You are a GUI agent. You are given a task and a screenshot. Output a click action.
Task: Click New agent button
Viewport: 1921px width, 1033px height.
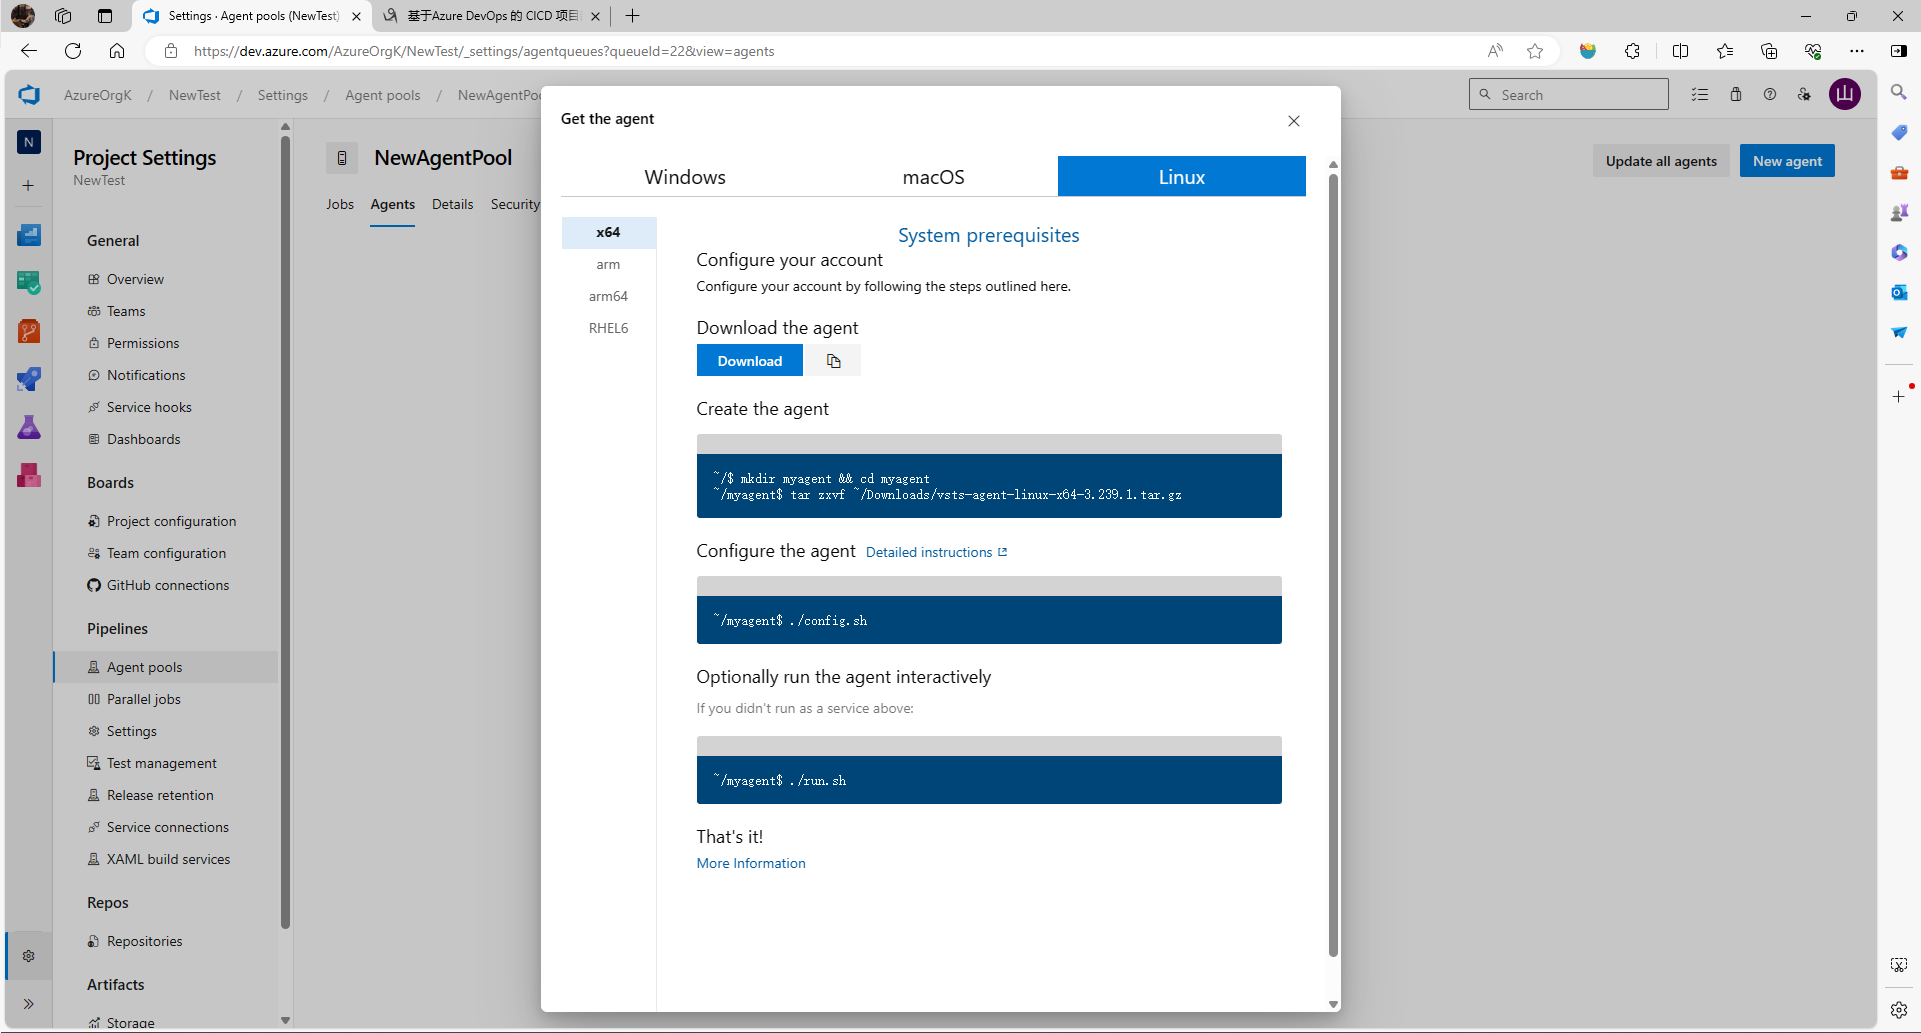pos(1787,161)
